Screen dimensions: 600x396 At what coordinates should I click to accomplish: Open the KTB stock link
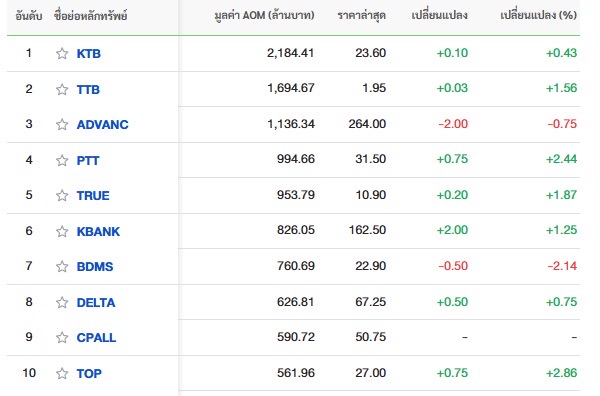point(89,54)
